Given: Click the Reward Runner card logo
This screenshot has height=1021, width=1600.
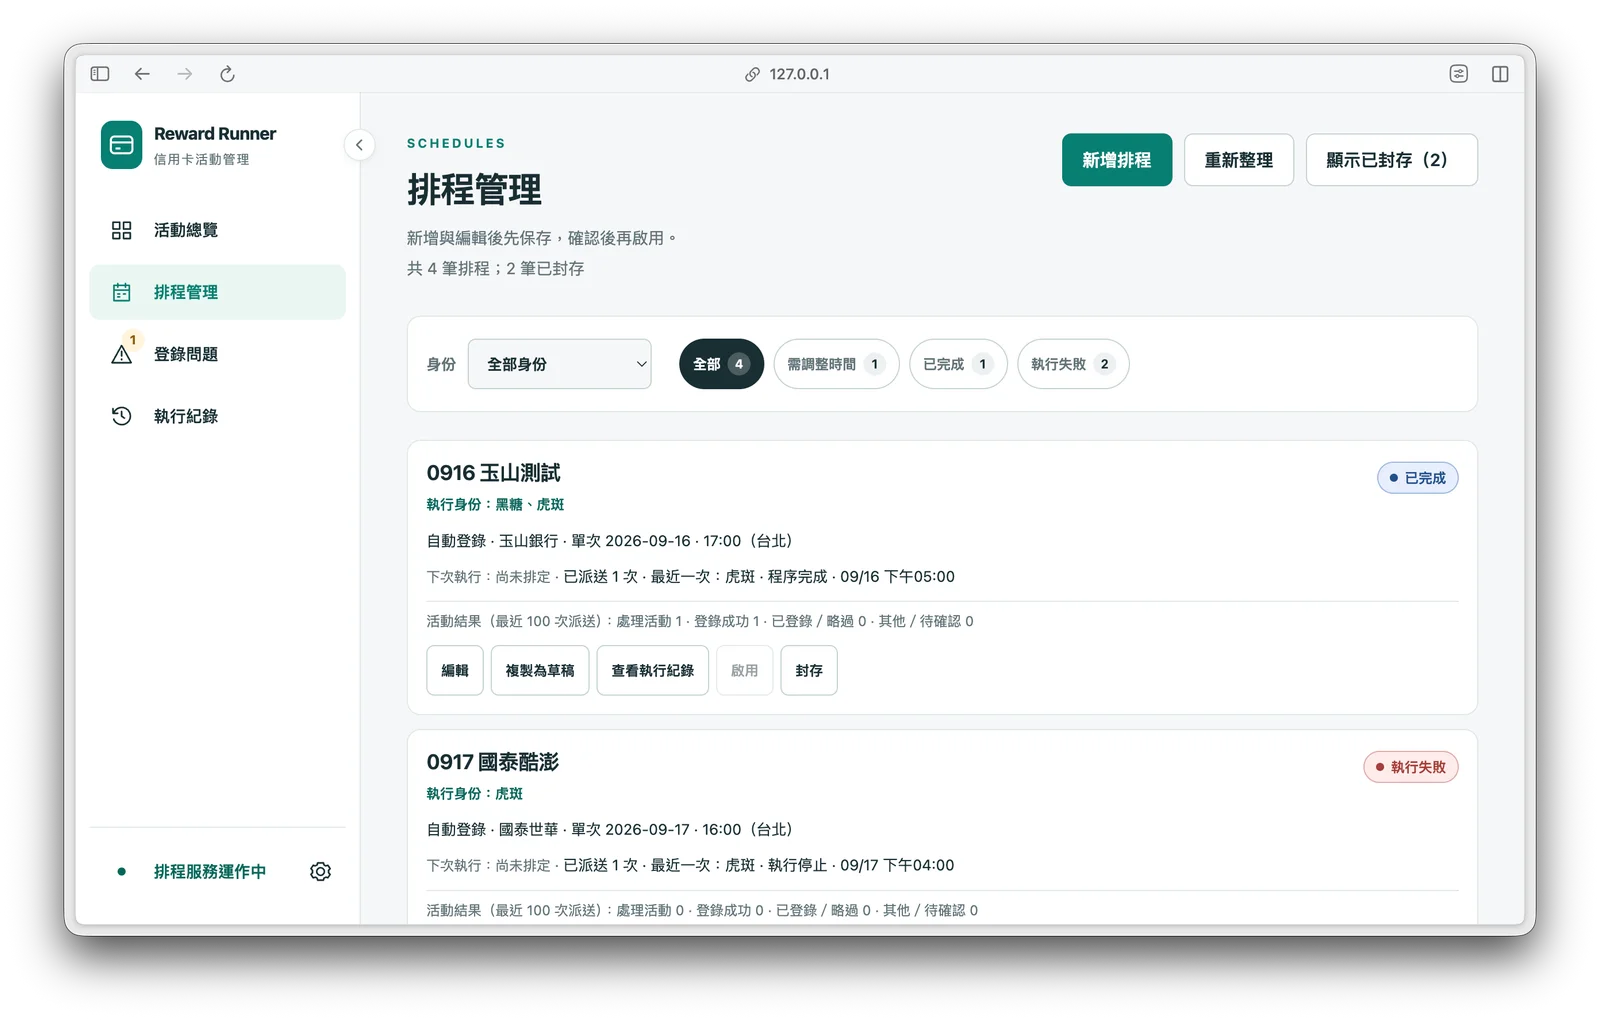Looking at the screenshot, I should (x=121, y=145).
